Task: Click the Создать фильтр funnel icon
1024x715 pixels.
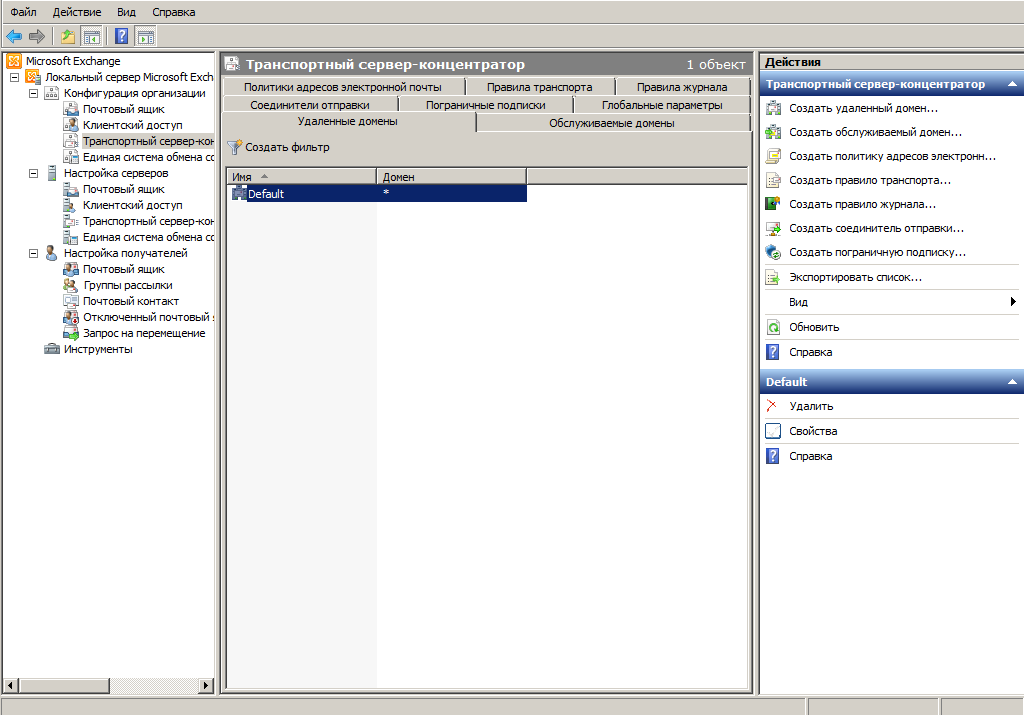Action: 234,148
